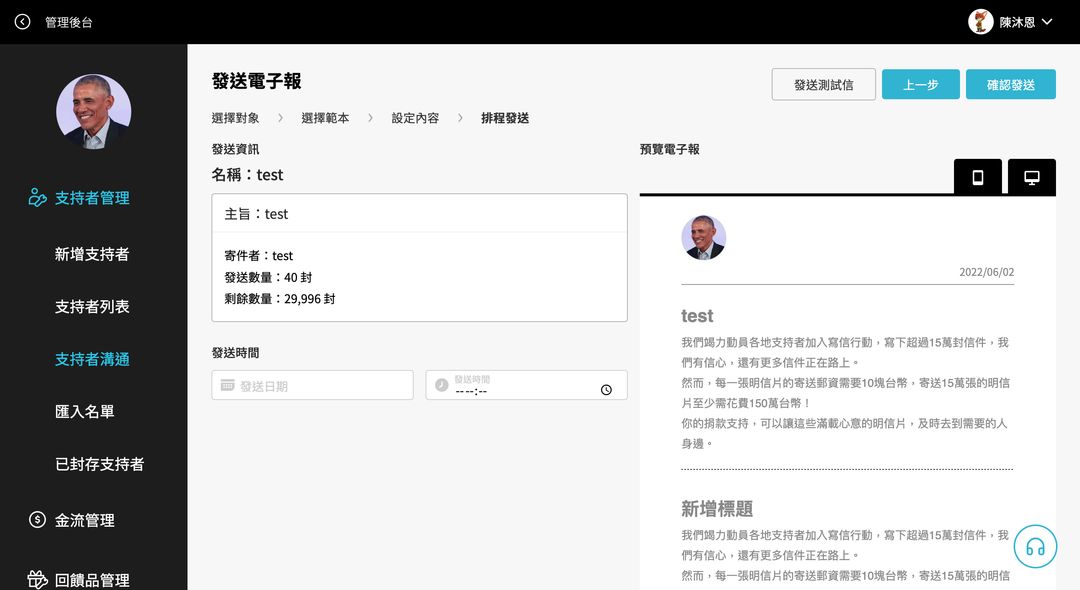Go back with the 上一步 button

[x=920, y=85]
